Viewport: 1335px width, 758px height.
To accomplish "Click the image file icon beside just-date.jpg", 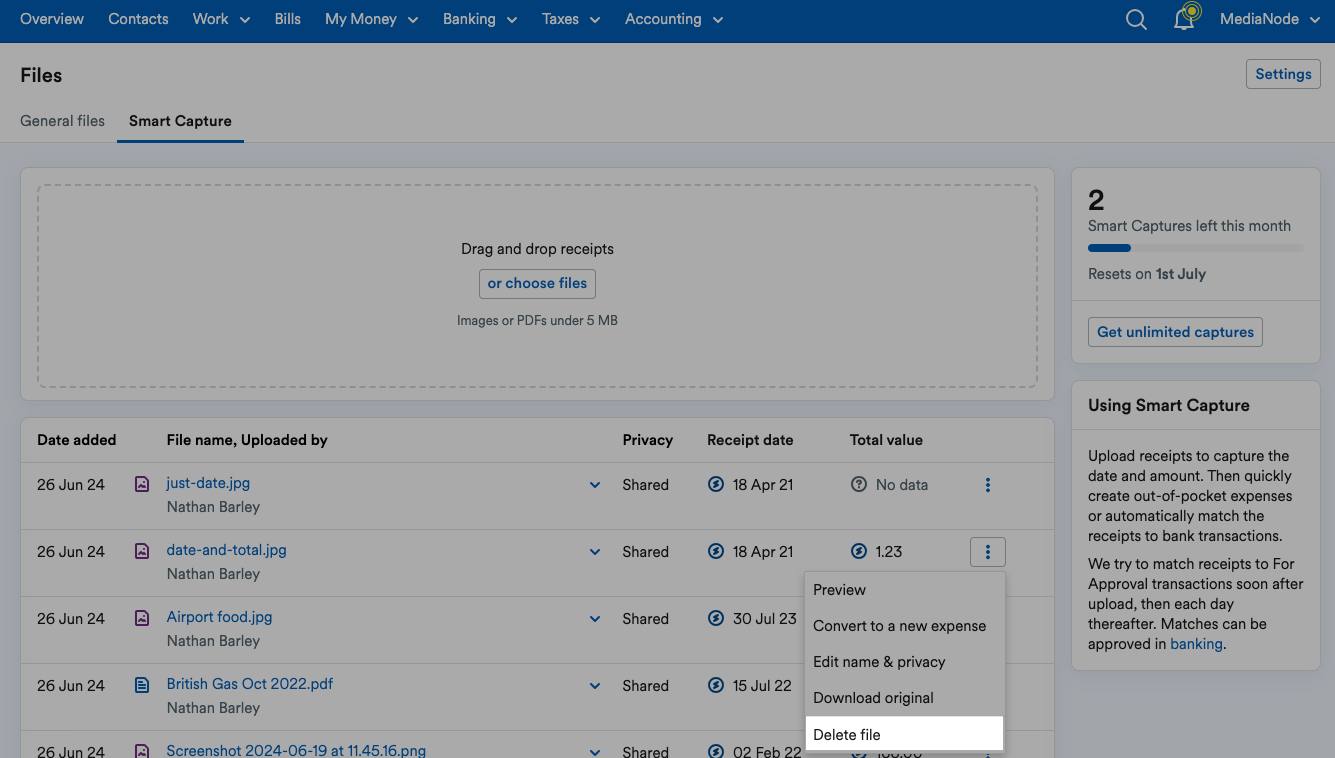I will (140, 483).
